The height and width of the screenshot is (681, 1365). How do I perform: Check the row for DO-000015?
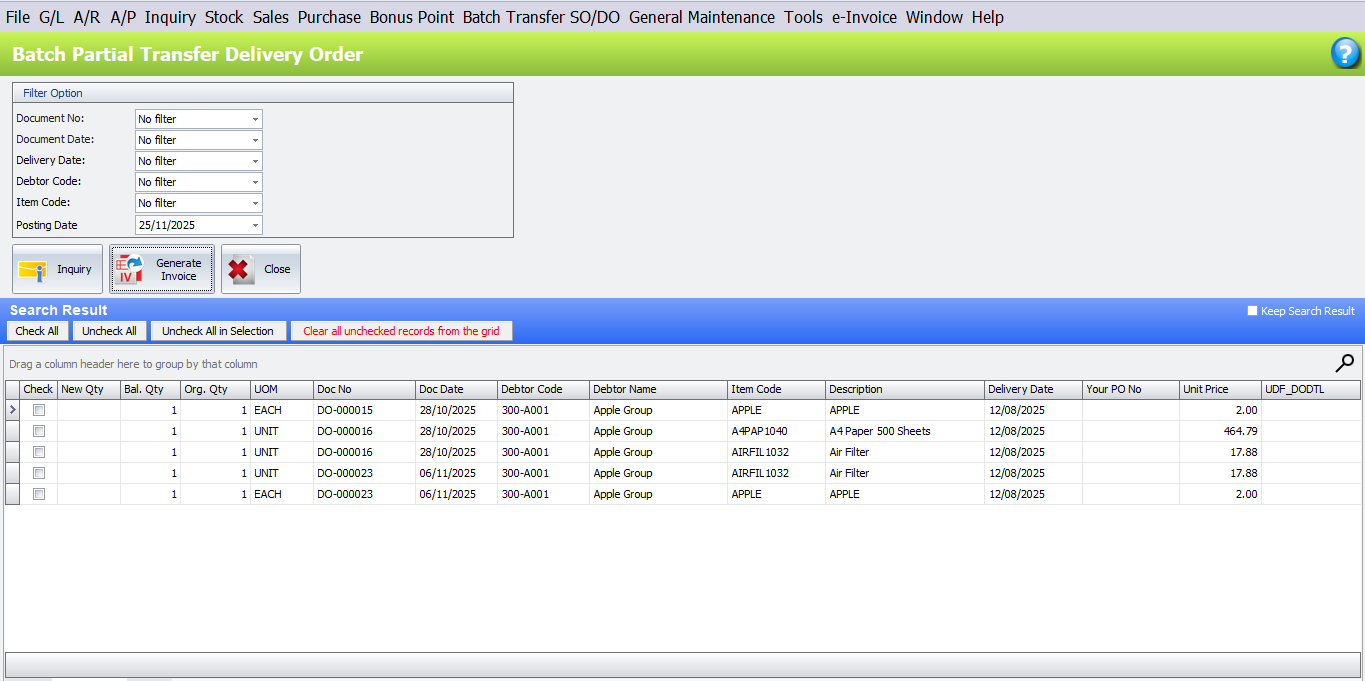[38, 410]
